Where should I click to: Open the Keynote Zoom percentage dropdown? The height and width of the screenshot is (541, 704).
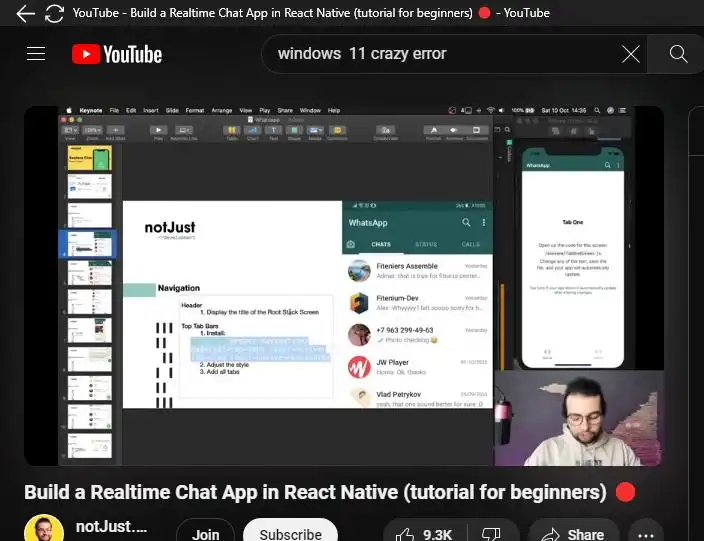(92, 130)
